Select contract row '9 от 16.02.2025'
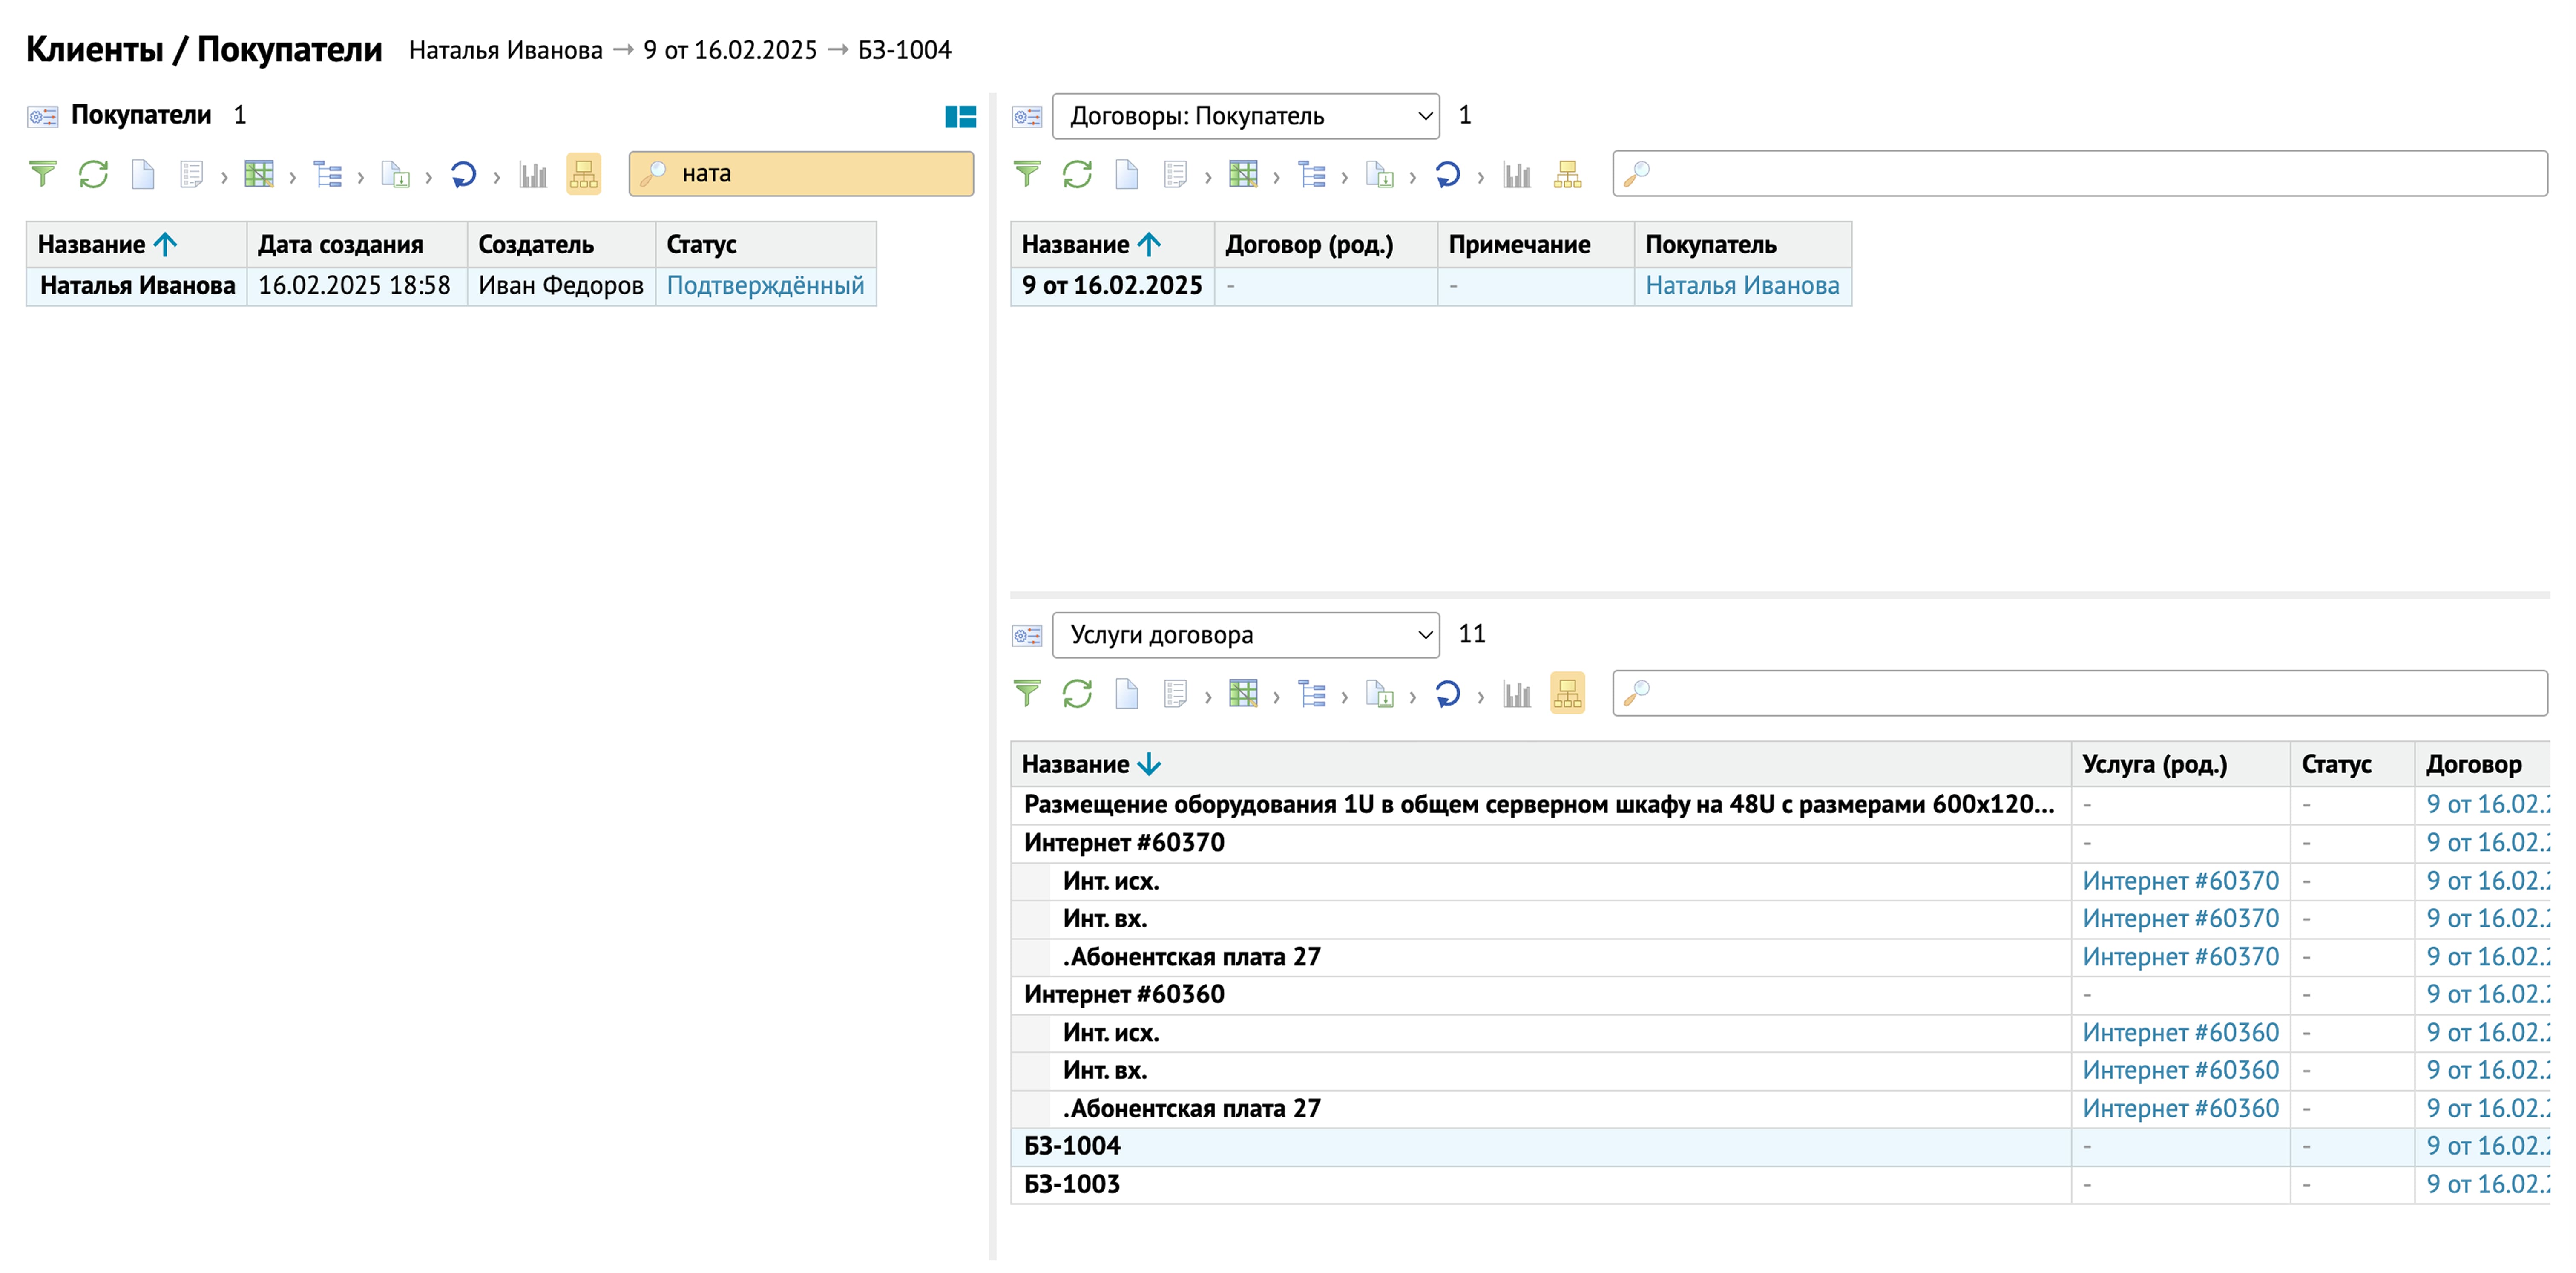Viewport: 2576px width, 1273px height. [x=1431, y=286]
